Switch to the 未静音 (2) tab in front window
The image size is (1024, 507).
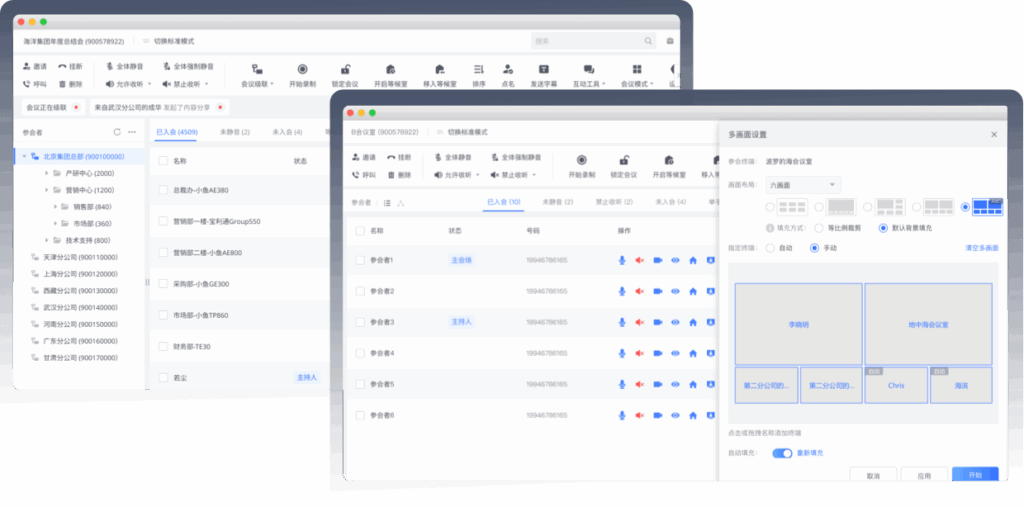coord(557,202)
